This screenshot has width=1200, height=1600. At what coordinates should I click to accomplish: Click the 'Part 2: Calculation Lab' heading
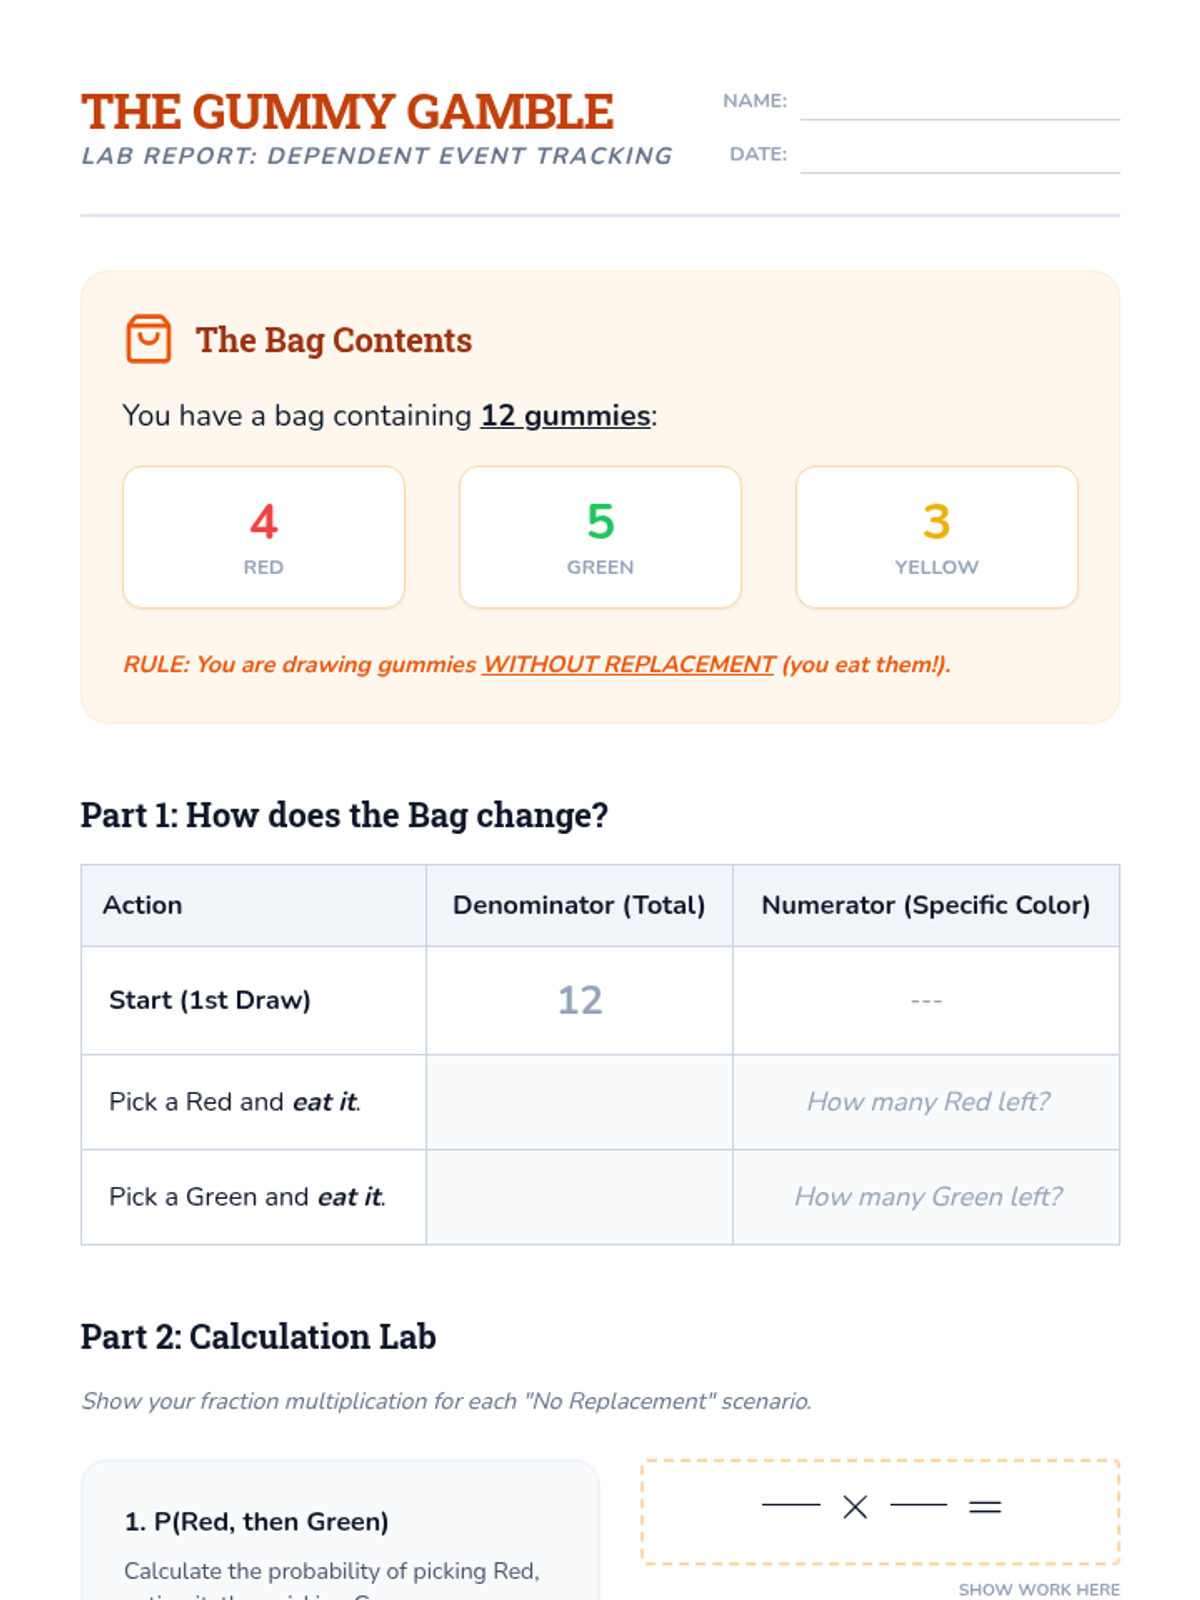[258, 1337]
